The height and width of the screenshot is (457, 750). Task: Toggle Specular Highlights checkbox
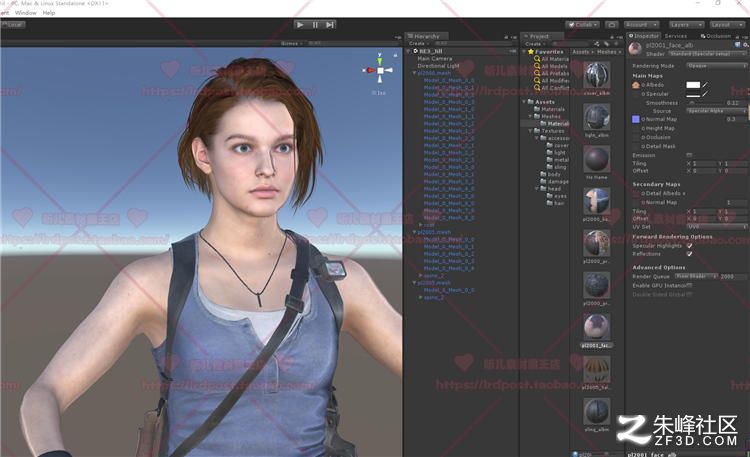pos(689,245)
